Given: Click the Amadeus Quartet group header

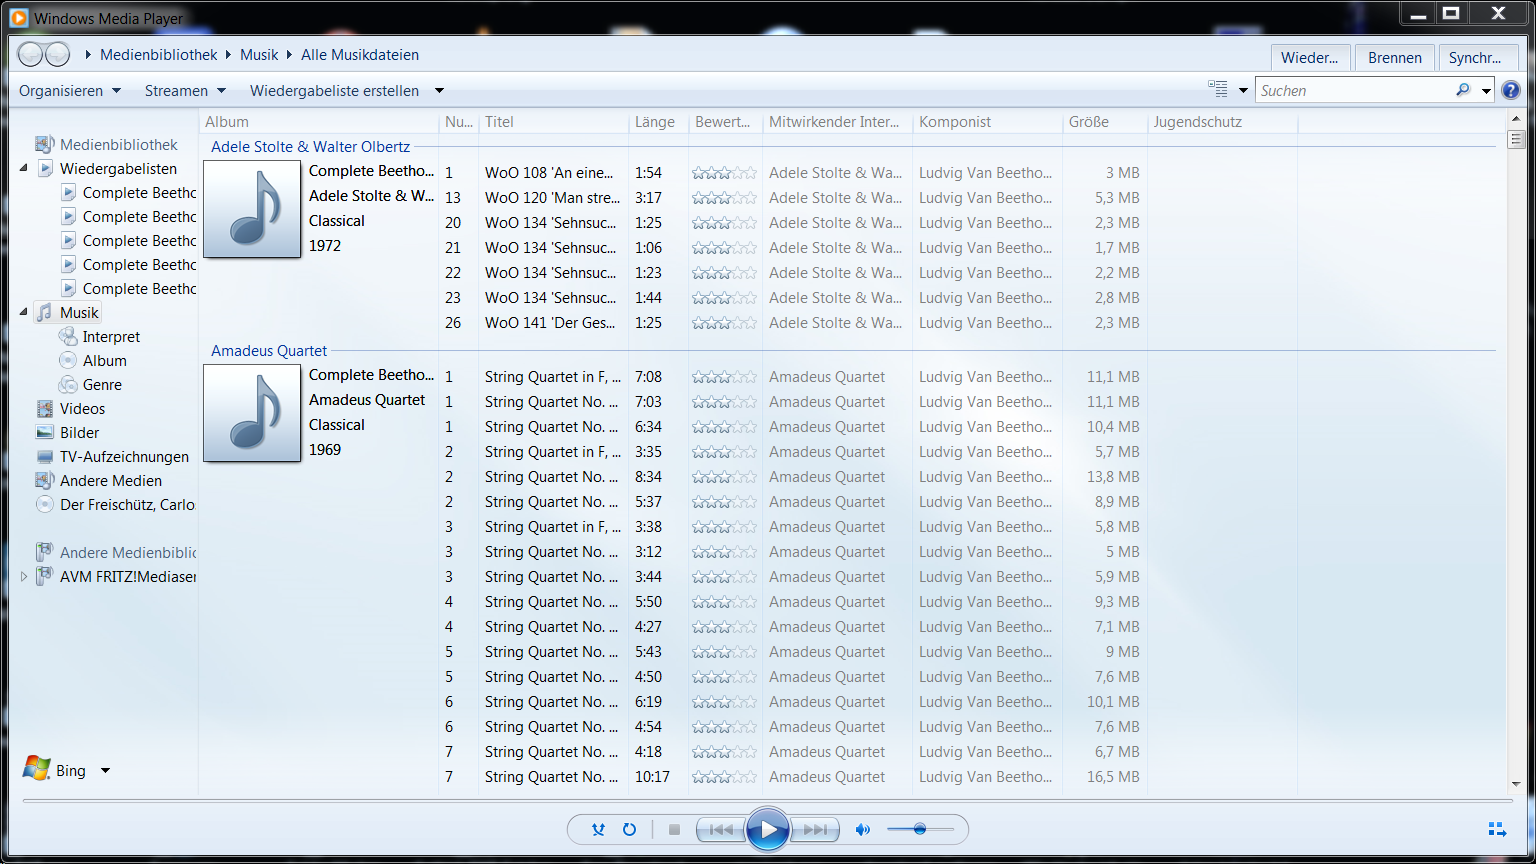Looking at the screenshot, I should pyautogui.click(x=269, y=351).
